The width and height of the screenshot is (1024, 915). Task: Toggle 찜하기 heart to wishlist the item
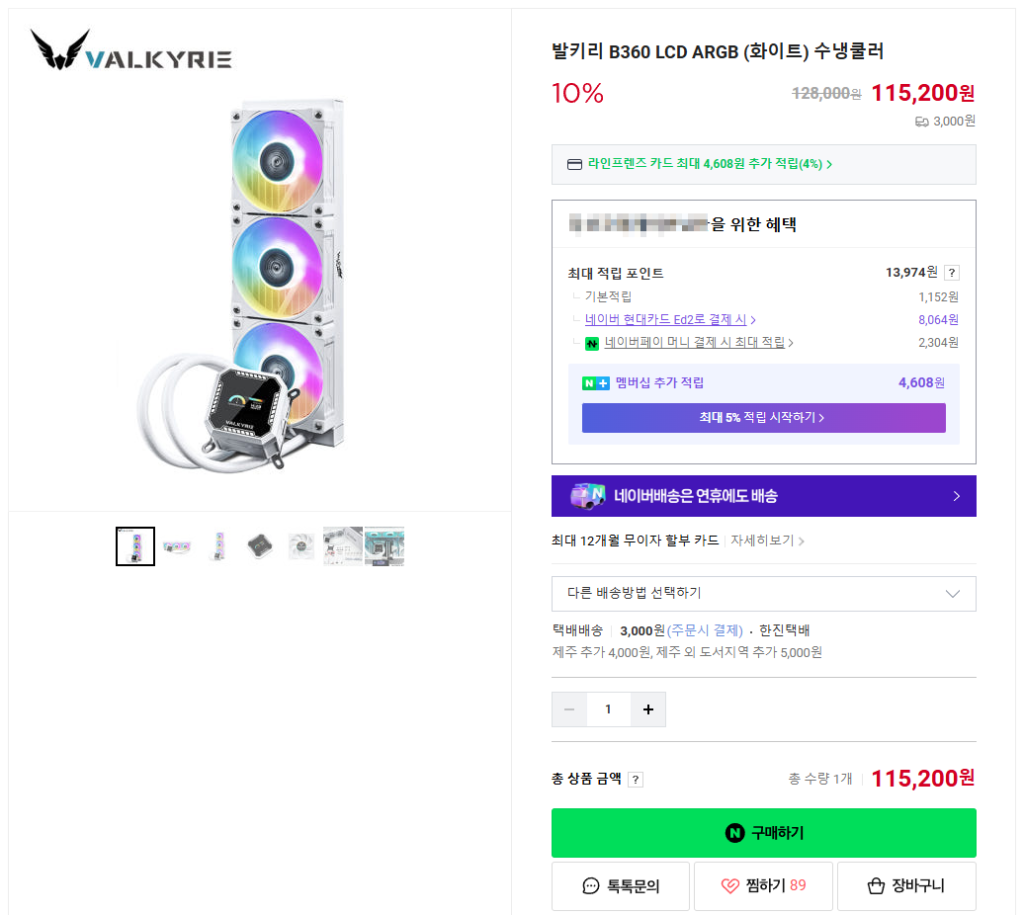point(763,886)
